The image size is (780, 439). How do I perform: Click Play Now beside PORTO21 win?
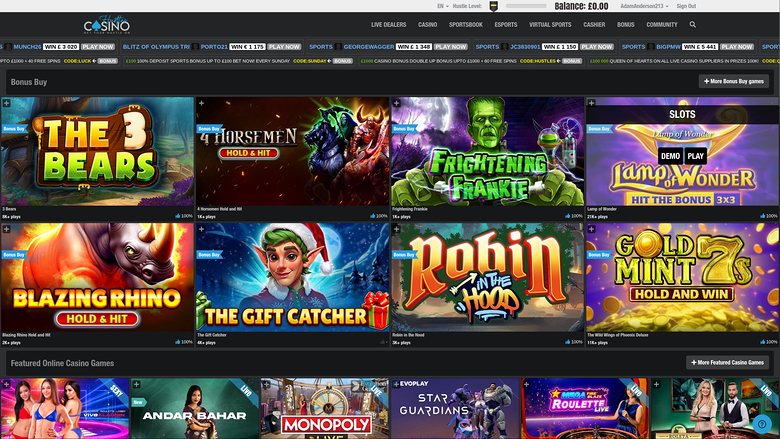pyautogui.click(x=284, y=47)
